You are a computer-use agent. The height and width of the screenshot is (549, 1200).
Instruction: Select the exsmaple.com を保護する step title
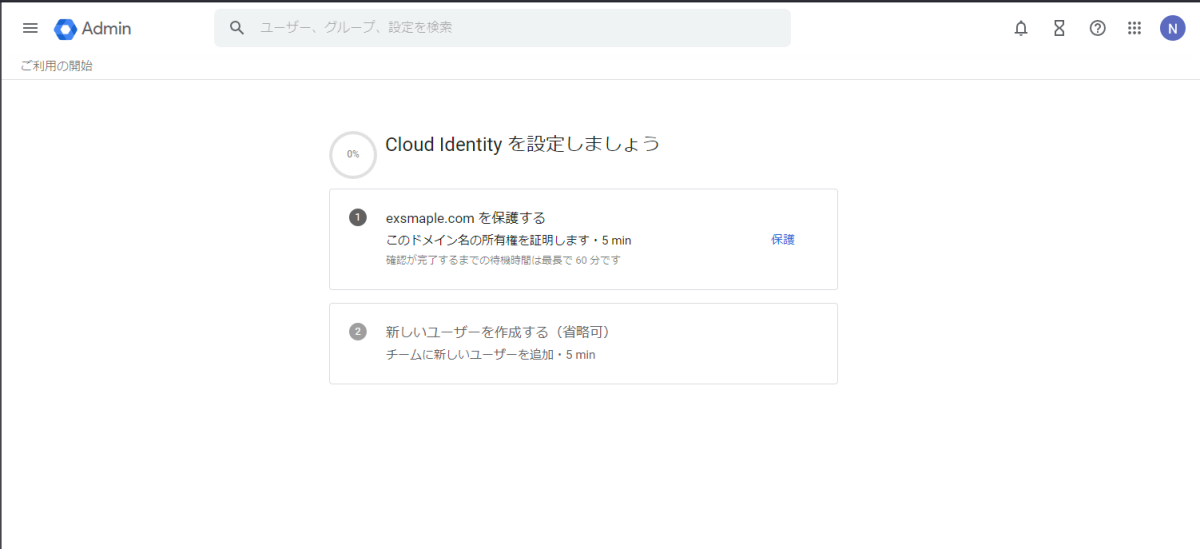[466, 217]
